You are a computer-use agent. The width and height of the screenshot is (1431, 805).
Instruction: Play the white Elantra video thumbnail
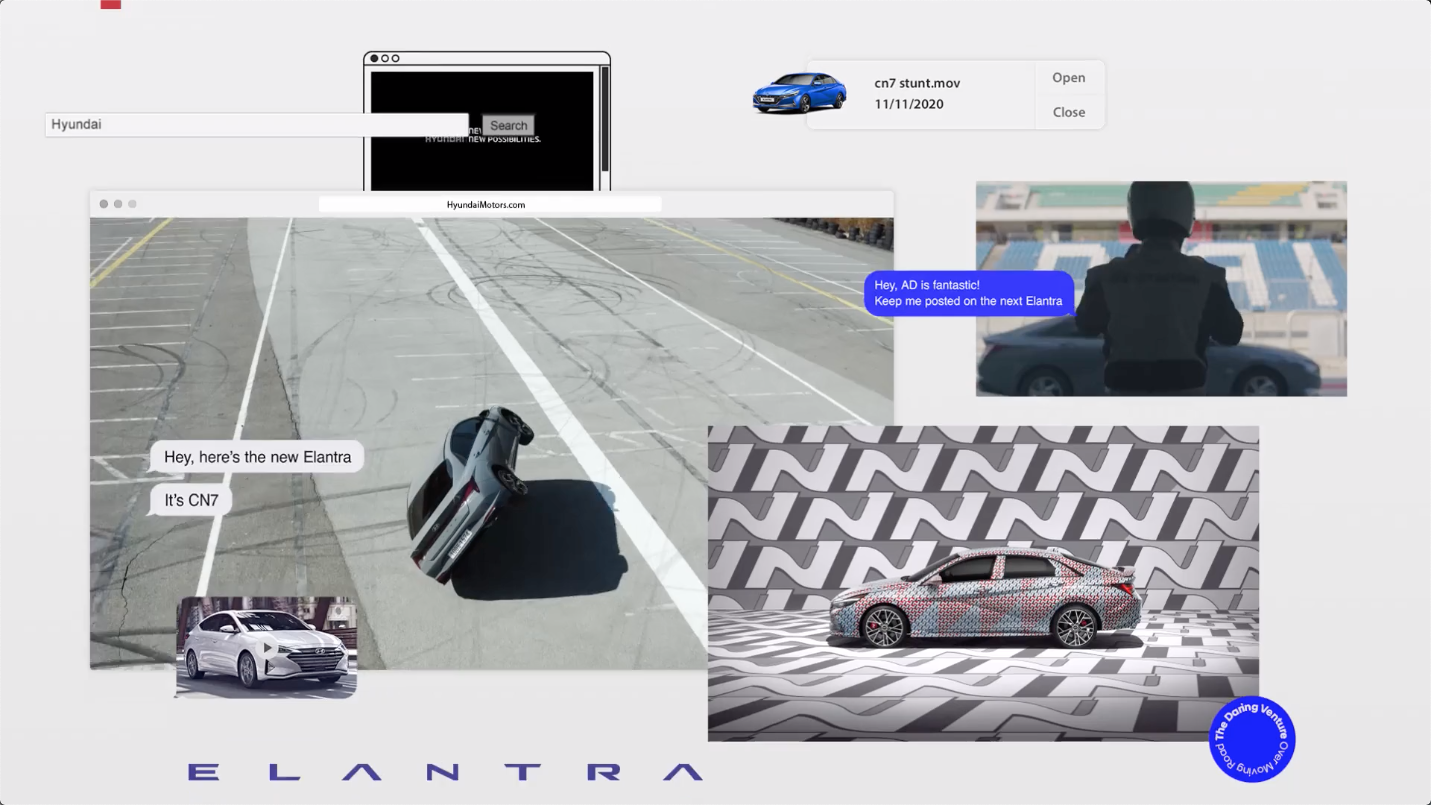coord(267,647)
